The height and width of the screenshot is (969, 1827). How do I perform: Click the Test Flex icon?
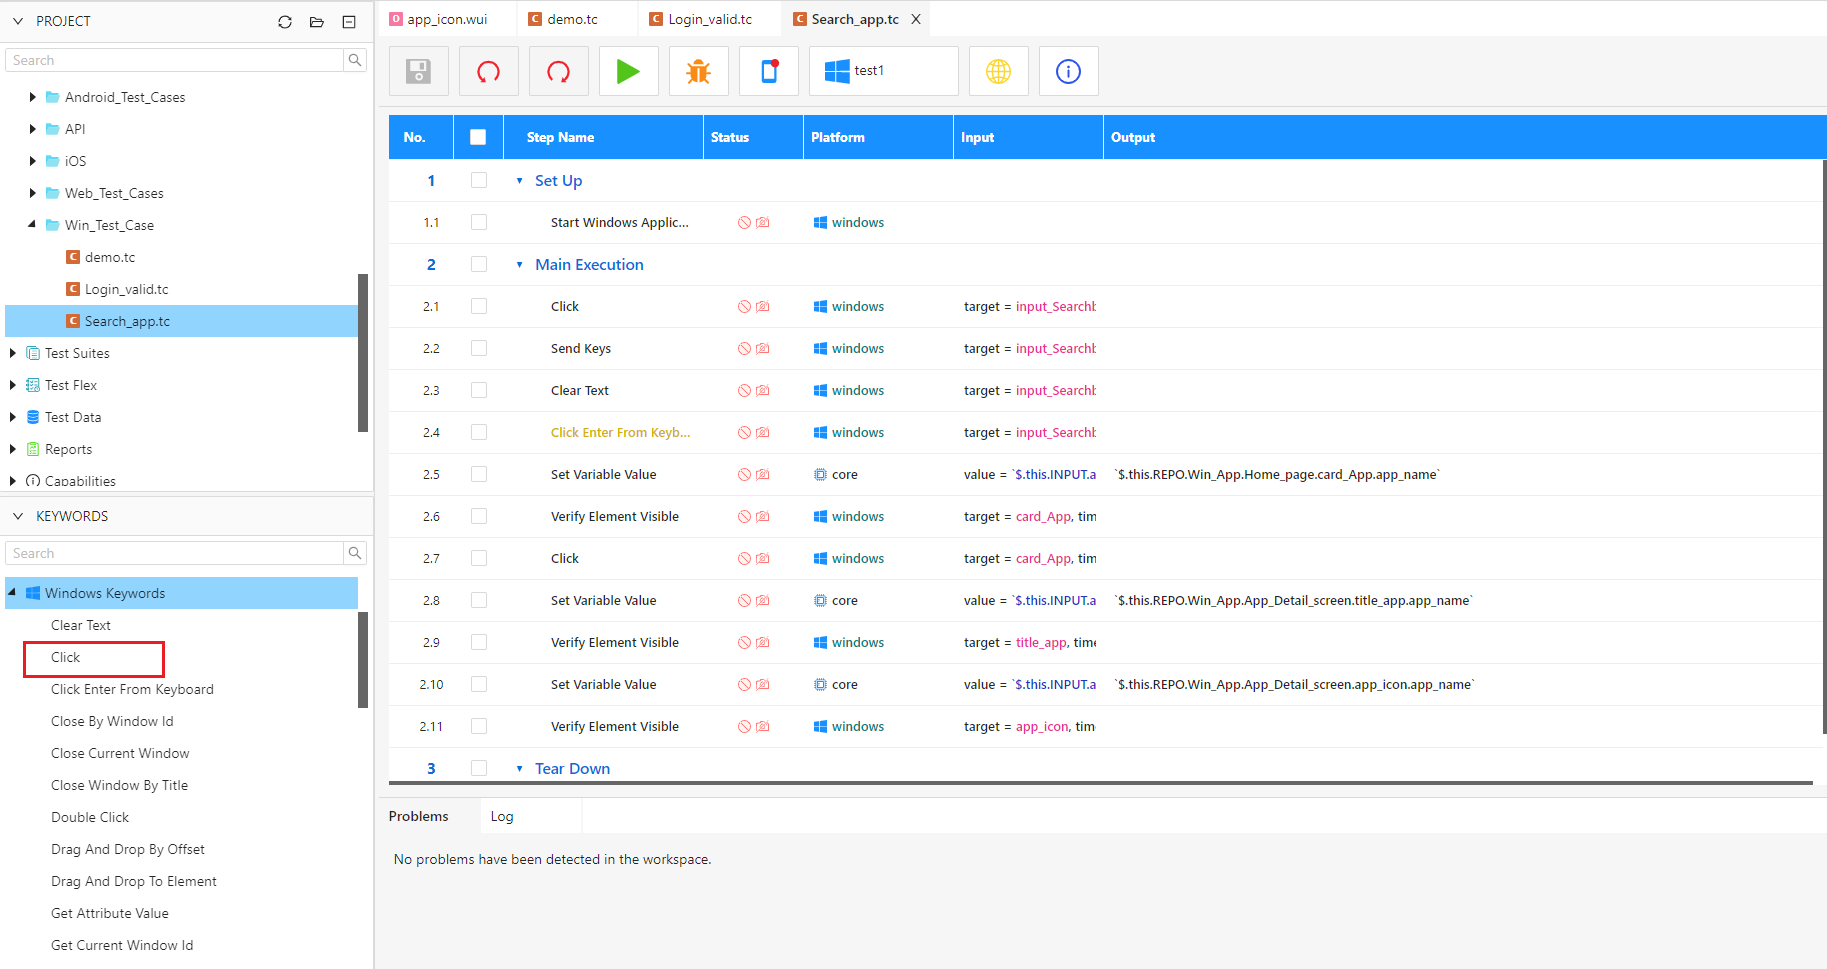[x=33, y=385]
